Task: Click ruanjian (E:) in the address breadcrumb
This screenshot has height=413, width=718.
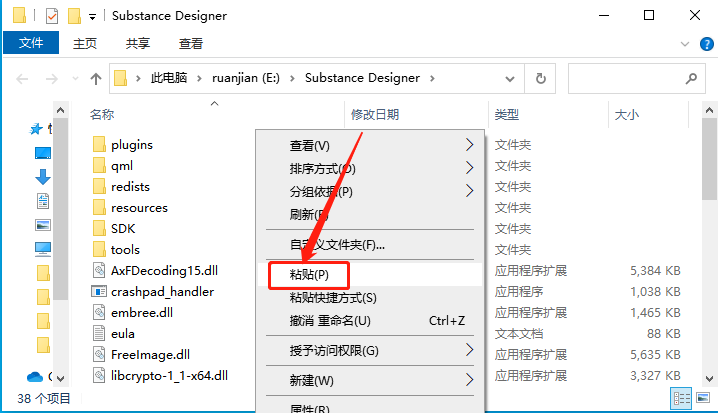Action: click(x=245, y=78)
